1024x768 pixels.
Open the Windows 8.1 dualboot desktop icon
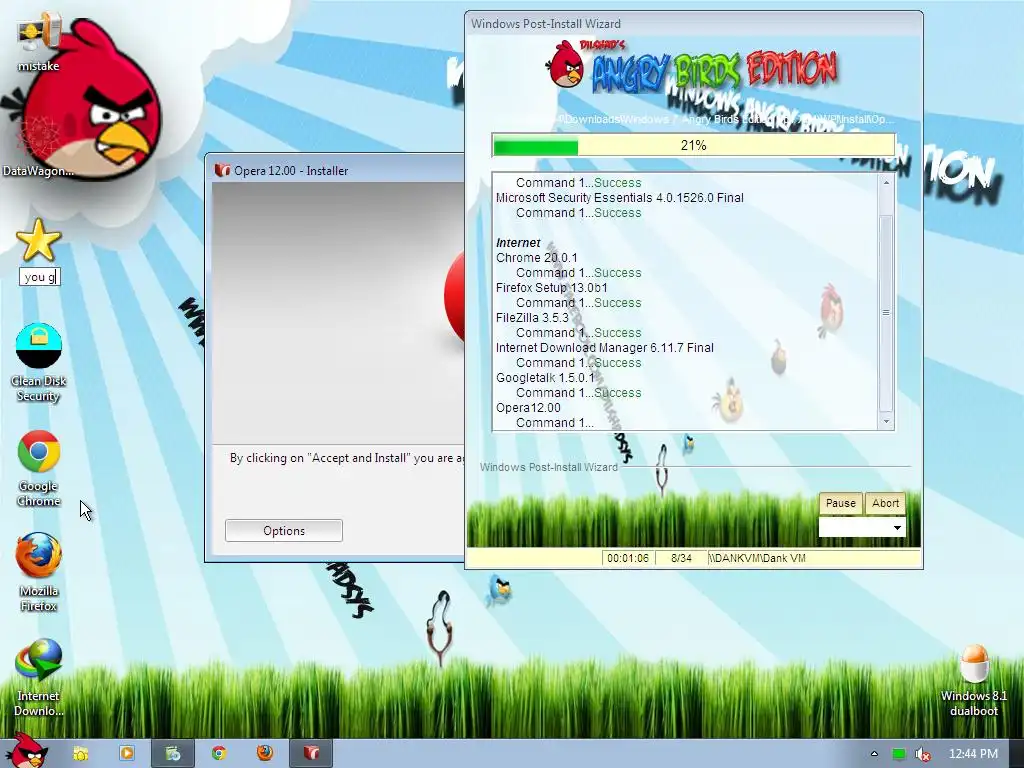974,680
